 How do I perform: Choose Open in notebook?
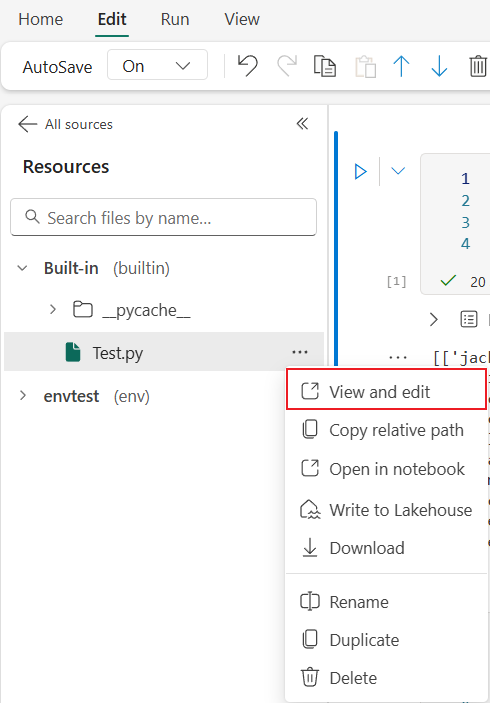[386, 469]
